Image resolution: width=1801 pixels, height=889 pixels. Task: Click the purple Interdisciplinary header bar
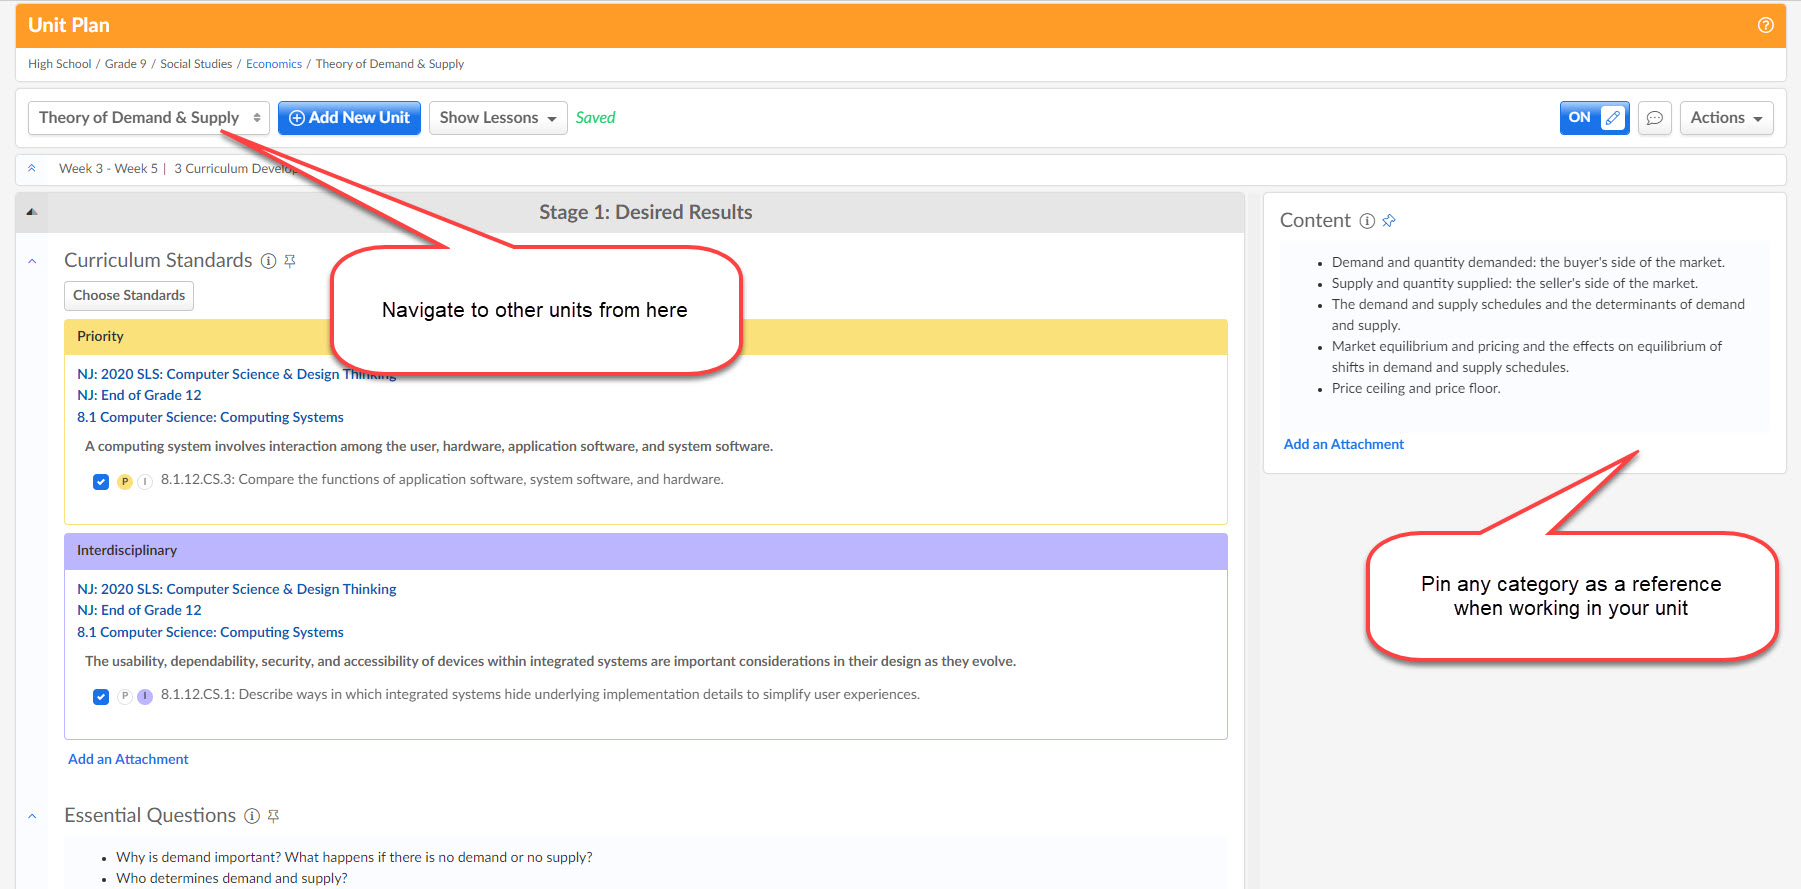pyautogui.click(x=646, y=551)
